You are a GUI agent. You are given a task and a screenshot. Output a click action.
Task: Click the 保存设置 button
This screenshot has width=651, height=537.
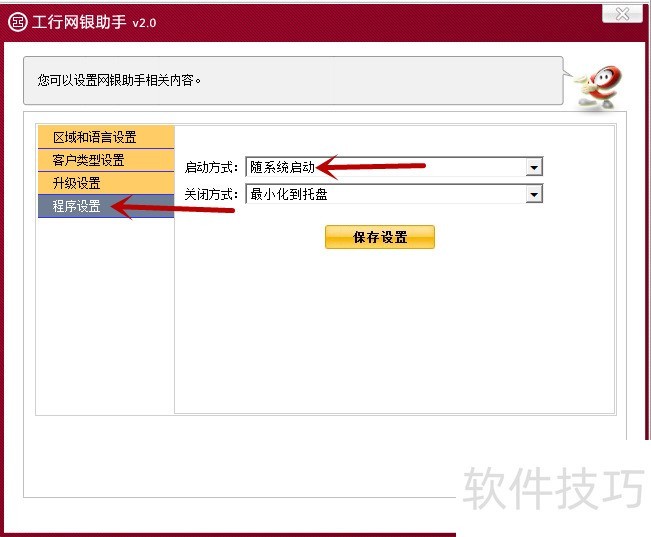380,237
